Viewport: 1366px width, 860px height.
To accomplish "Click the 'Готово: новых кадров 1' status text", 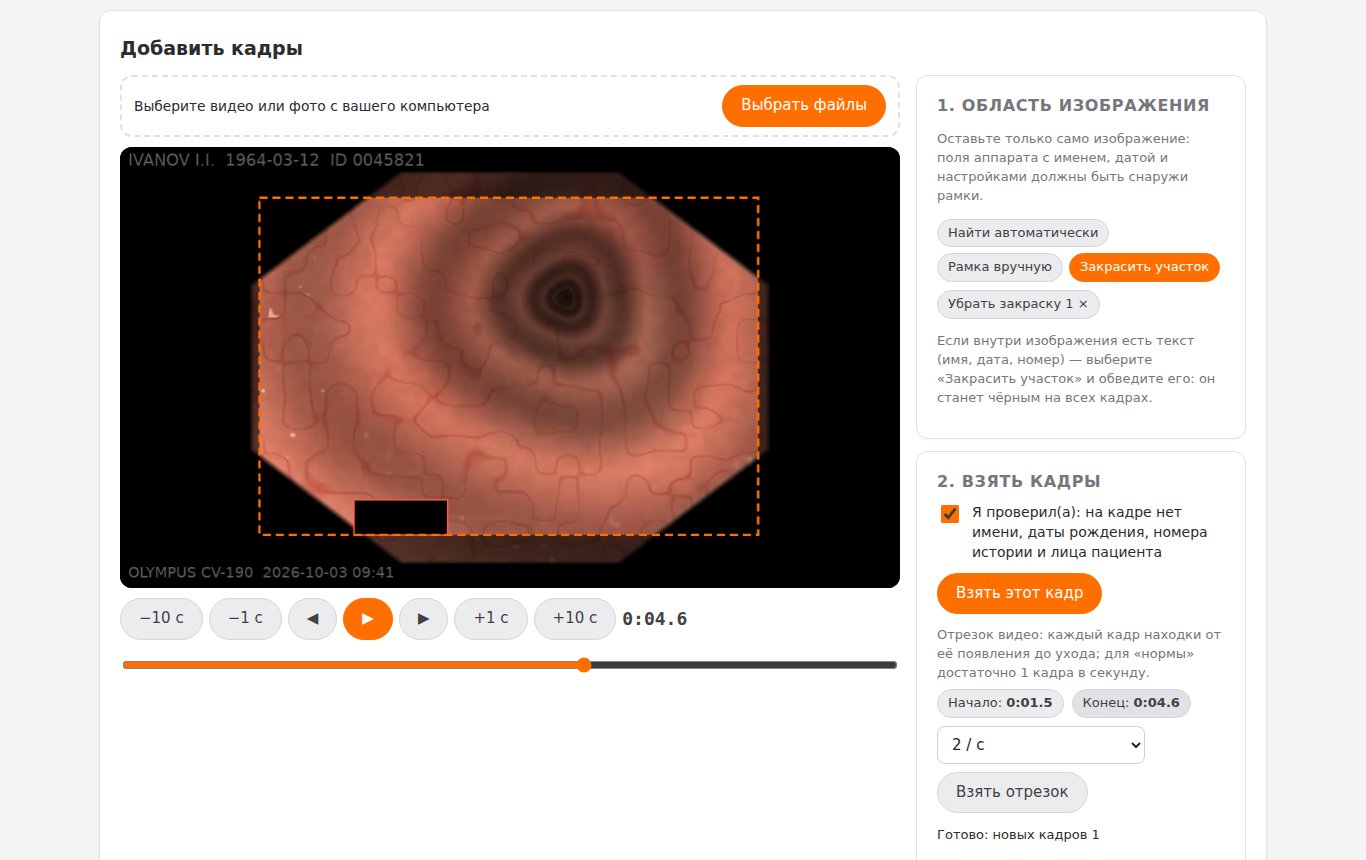I will point(1018,834).
